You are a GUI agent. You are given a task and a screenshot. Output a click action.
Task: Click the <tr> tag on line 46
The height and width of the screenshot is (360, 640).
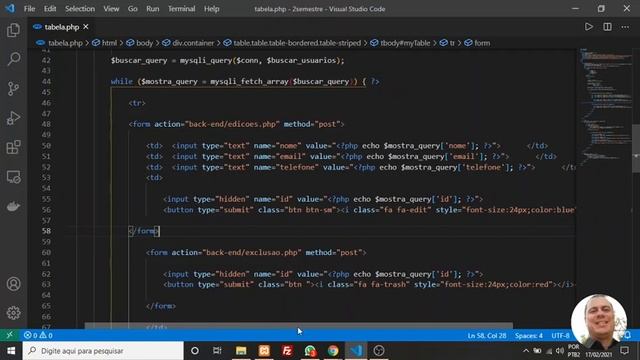click(137, 103)
